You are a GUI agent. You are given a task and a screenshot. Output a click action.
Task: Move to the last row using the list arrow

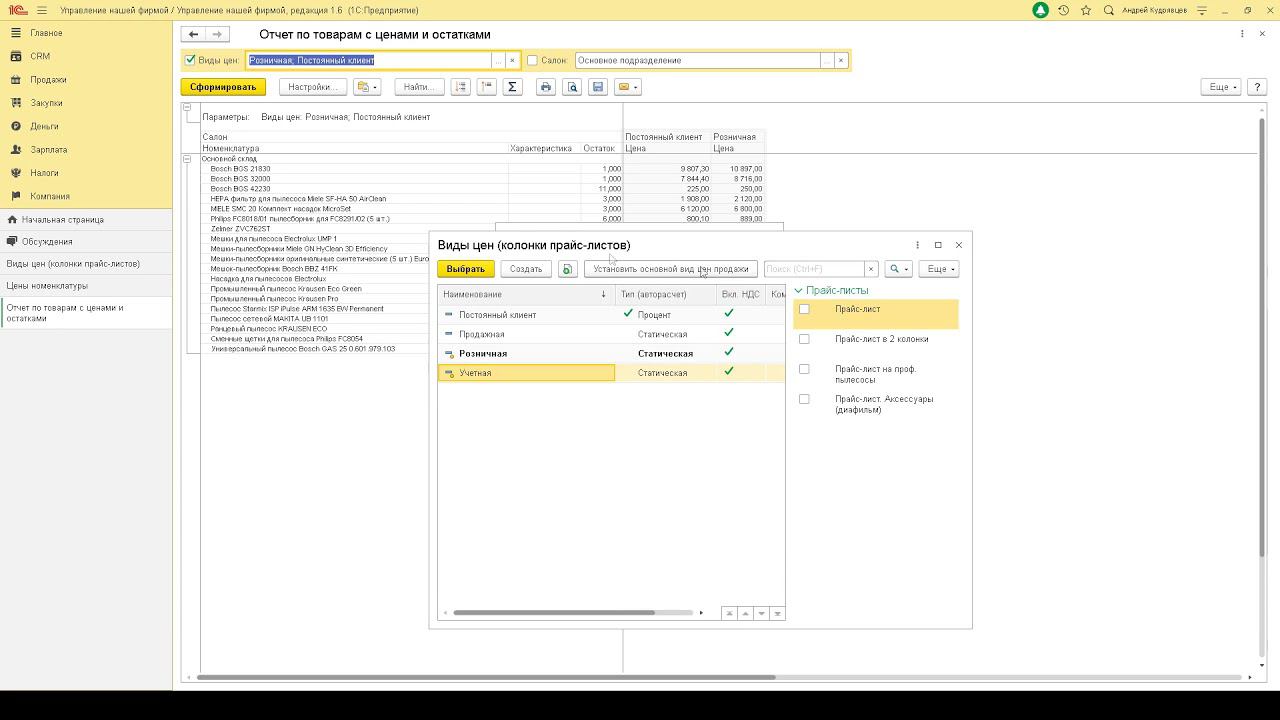pos(778,613)
